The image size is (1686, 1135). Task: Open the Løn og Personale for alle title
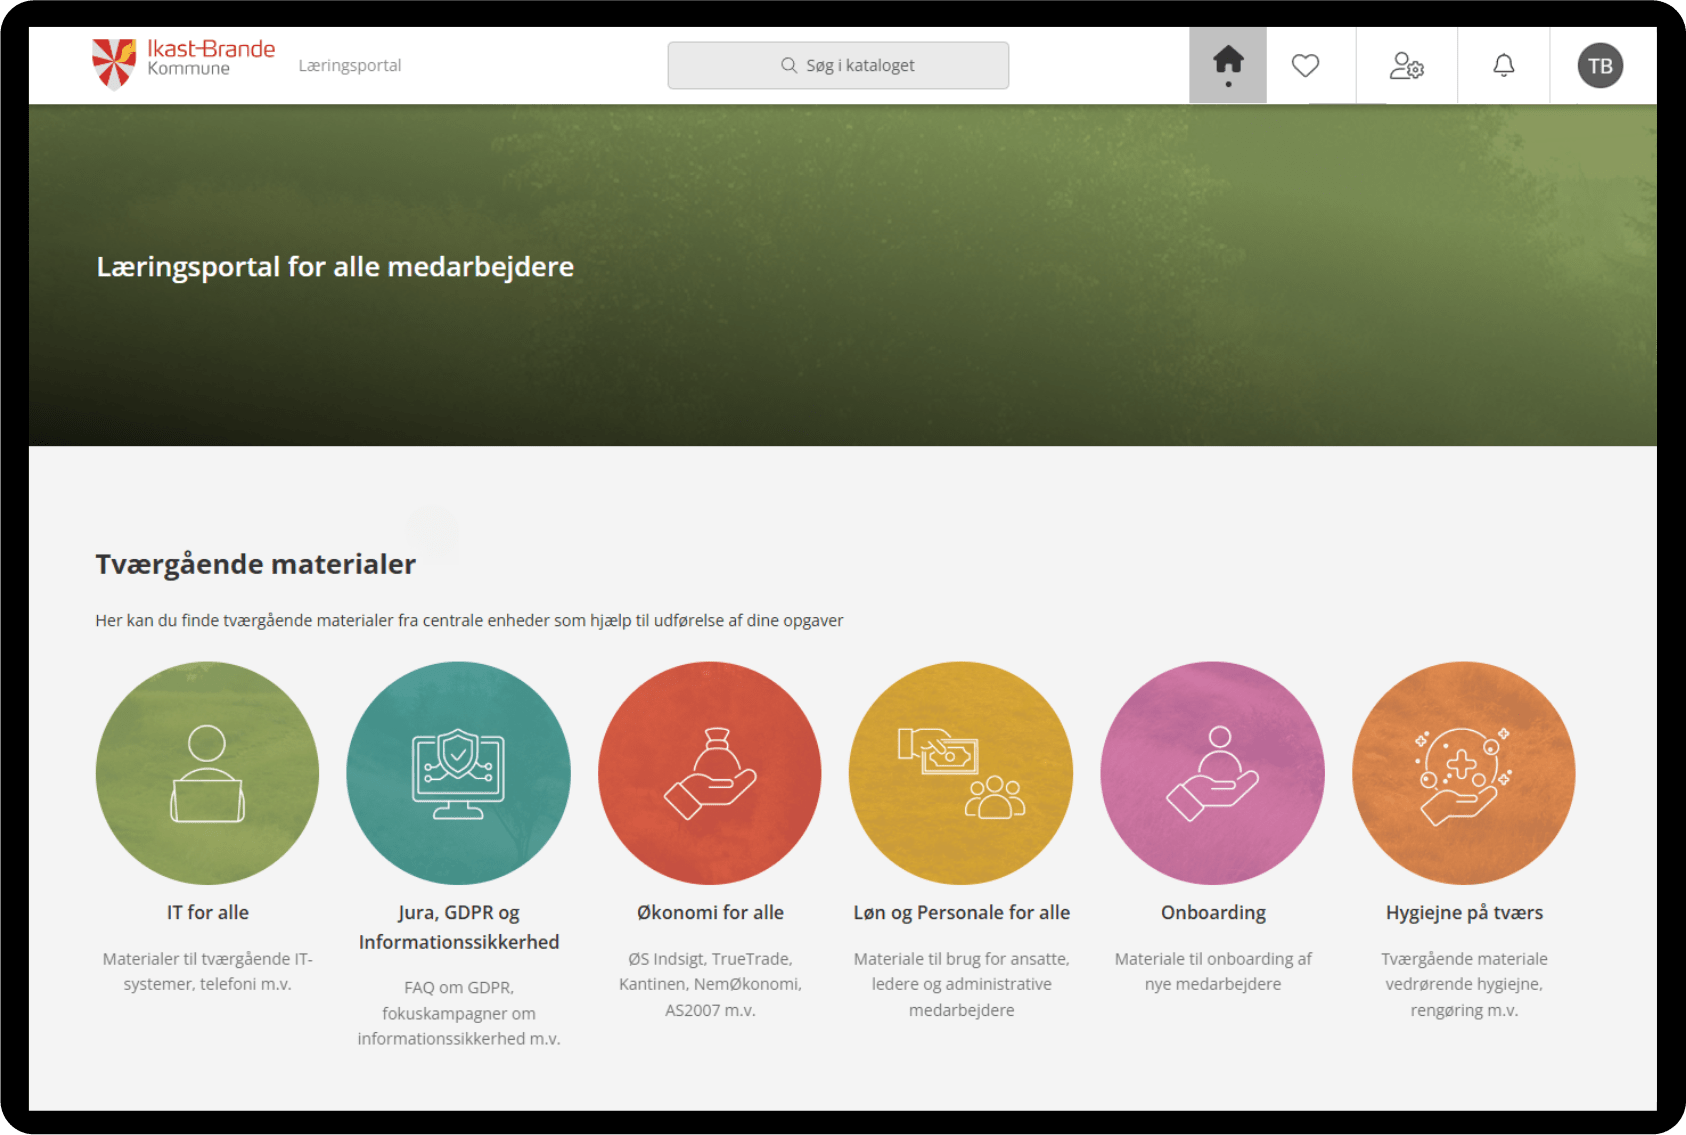pyautogui.click(x=961, y=912)
